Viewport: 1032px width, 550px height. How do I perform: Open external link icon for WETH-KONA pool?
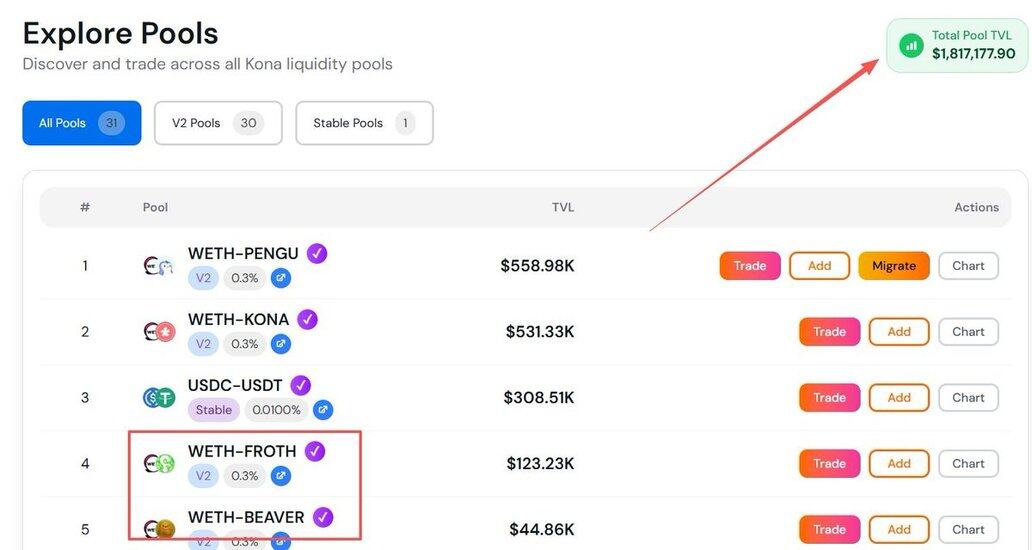pyautogui.click(x=281, y=344)
